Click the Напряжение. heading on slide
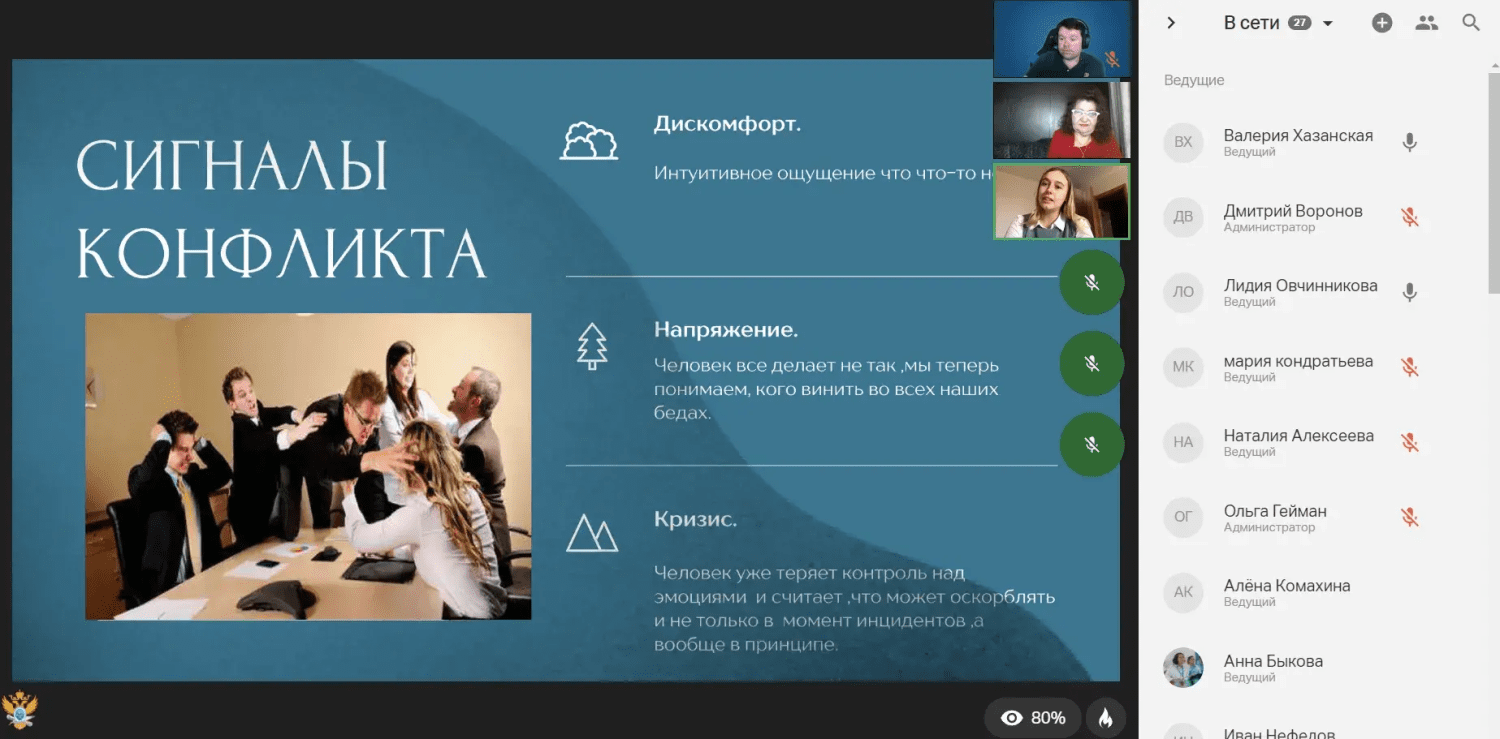 (726, 330)
